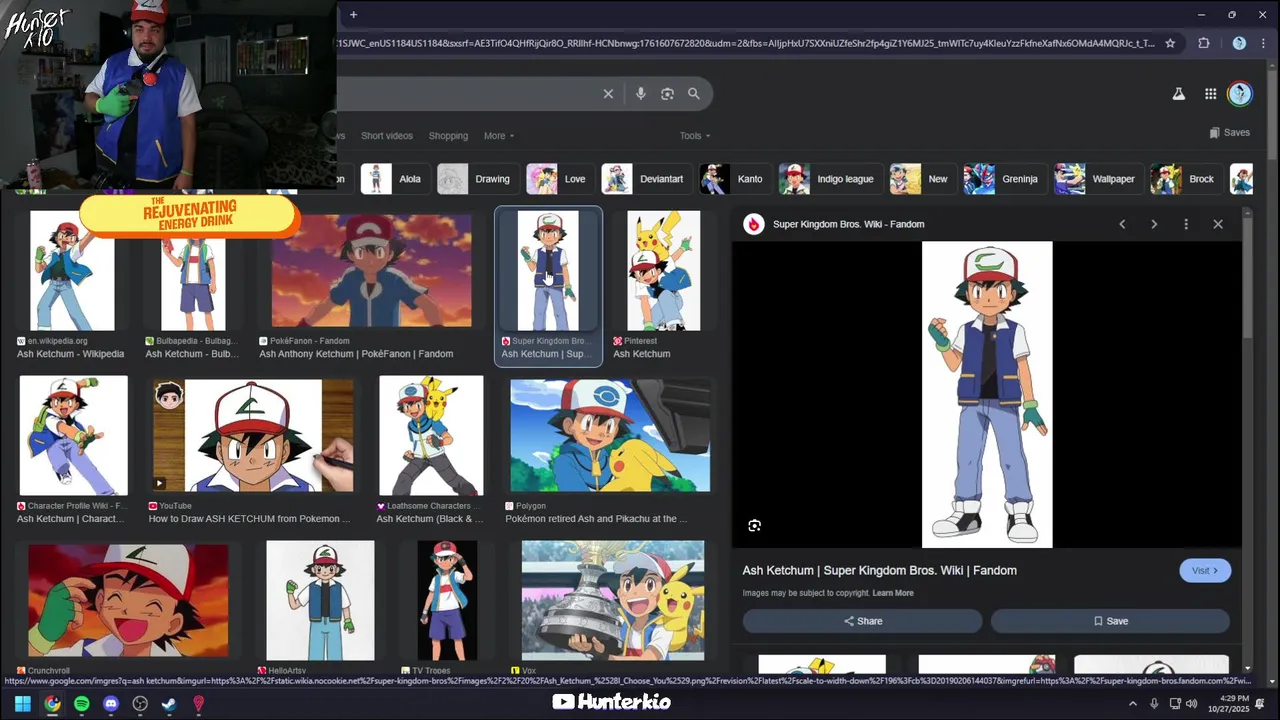Click the large Ash Ketchum preview image
This screenshot has width=1280, height=720.
click(987, 395)
